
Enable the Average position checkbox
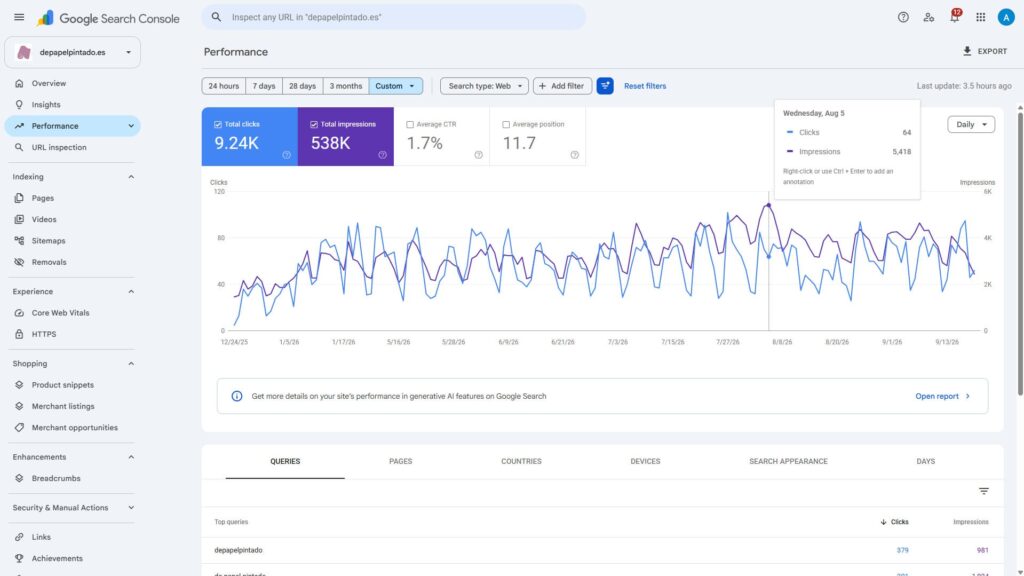506,125
